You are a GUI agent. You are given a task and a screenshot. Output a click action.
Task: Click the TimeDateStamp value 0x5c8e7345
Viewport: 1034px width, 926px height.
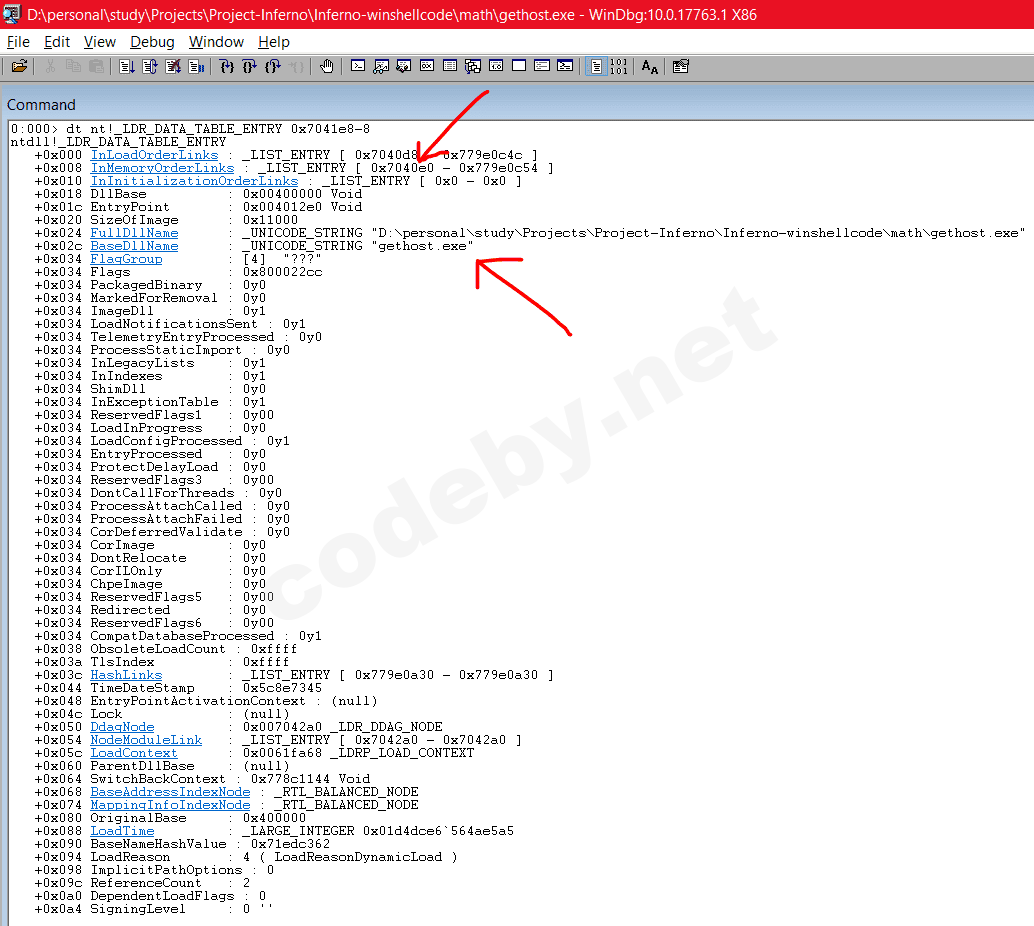pyautogui.click(x=282, y=688)
